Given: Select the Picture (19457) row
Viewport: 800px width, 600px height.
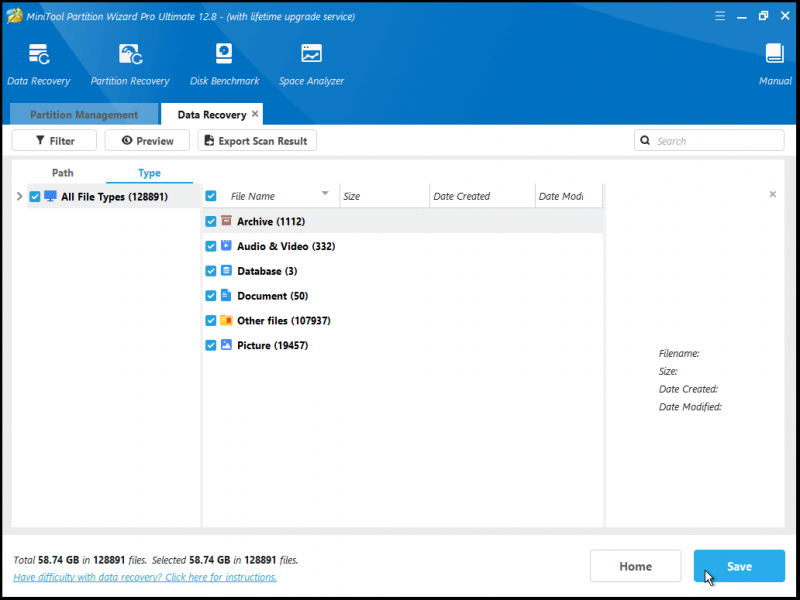Looking at the screenshot, I should pyautogui.click(x=403, y=345).
